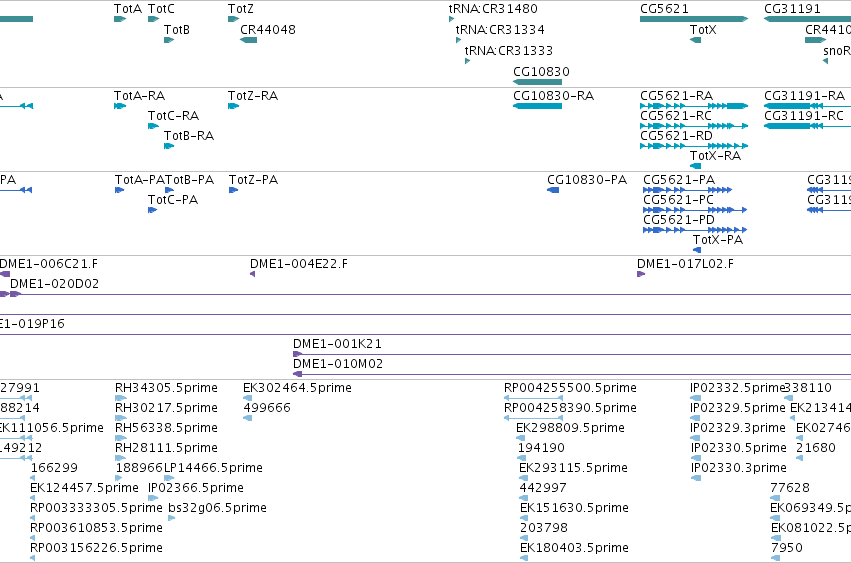The width and height of the screenshot is (851, 563).
Task: Select protein TotA-PA
Action: (x=139, y=180)
